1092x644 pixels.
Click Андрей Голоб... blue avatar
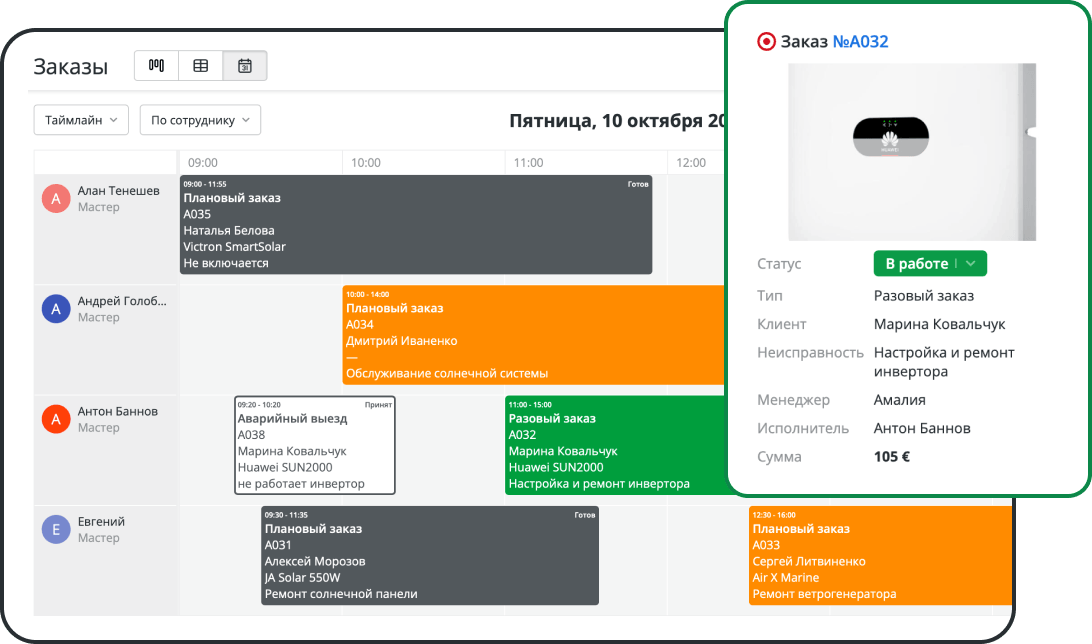click(x=56, y=308)
